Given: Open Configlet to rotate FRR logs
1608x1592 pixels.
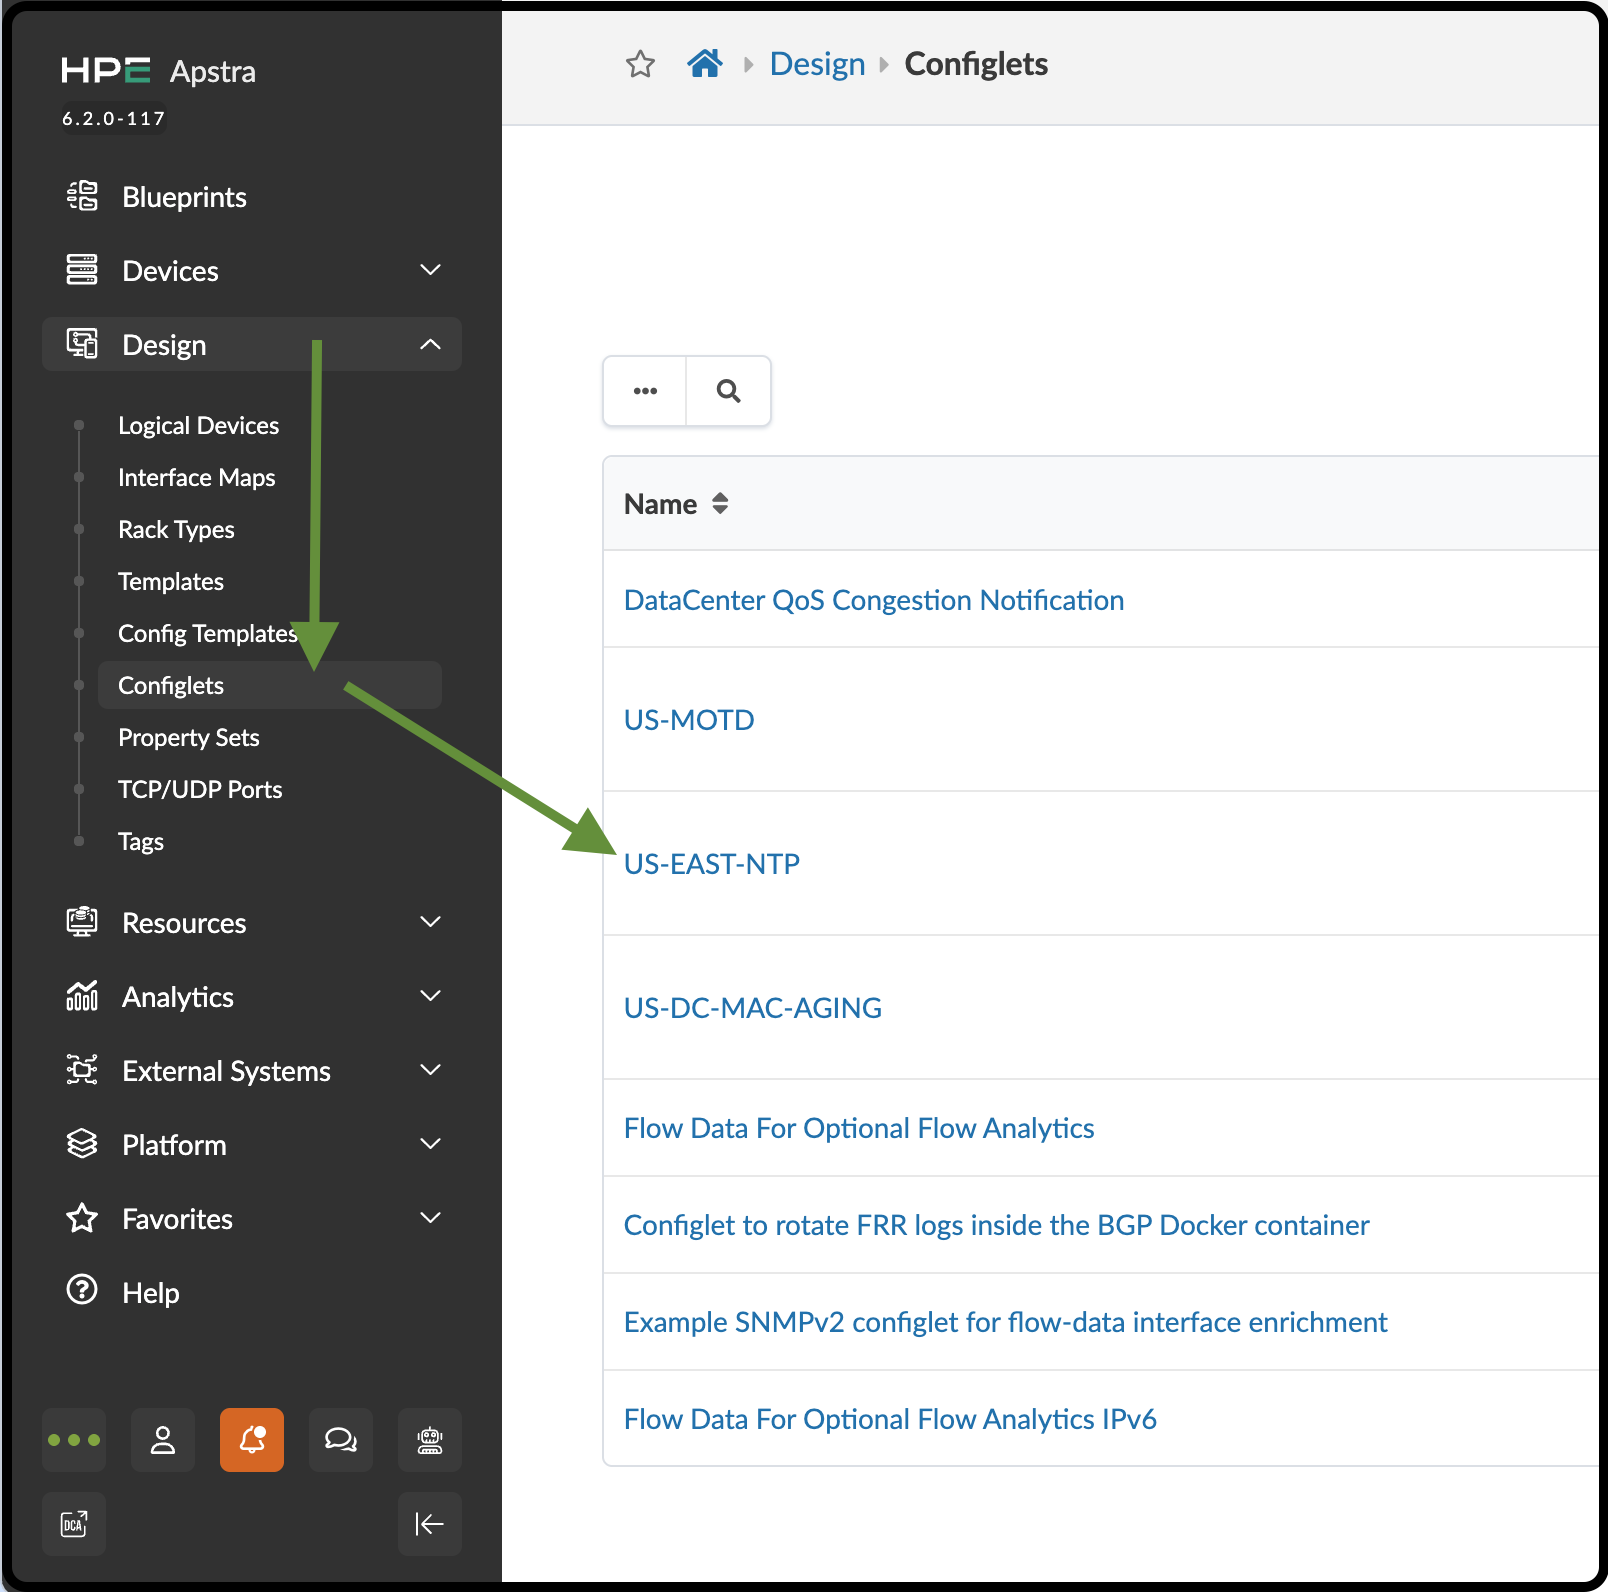Looking at the screenshot, I should 997,1225.
